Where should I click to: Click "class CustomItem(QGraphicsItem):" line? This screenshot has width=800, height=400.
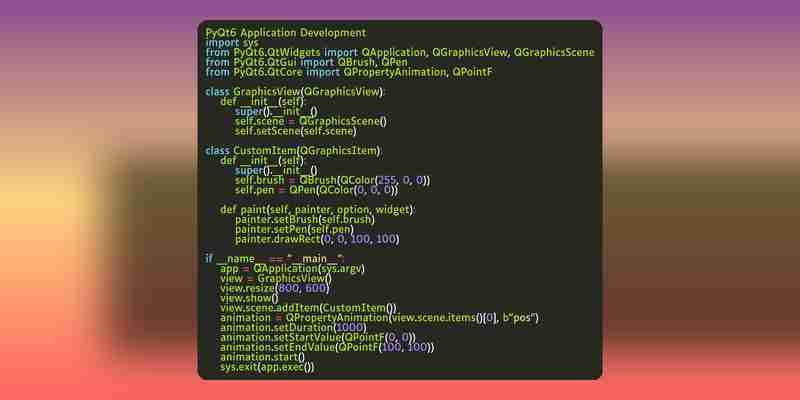pyautogui.click(x=293, y=151)
